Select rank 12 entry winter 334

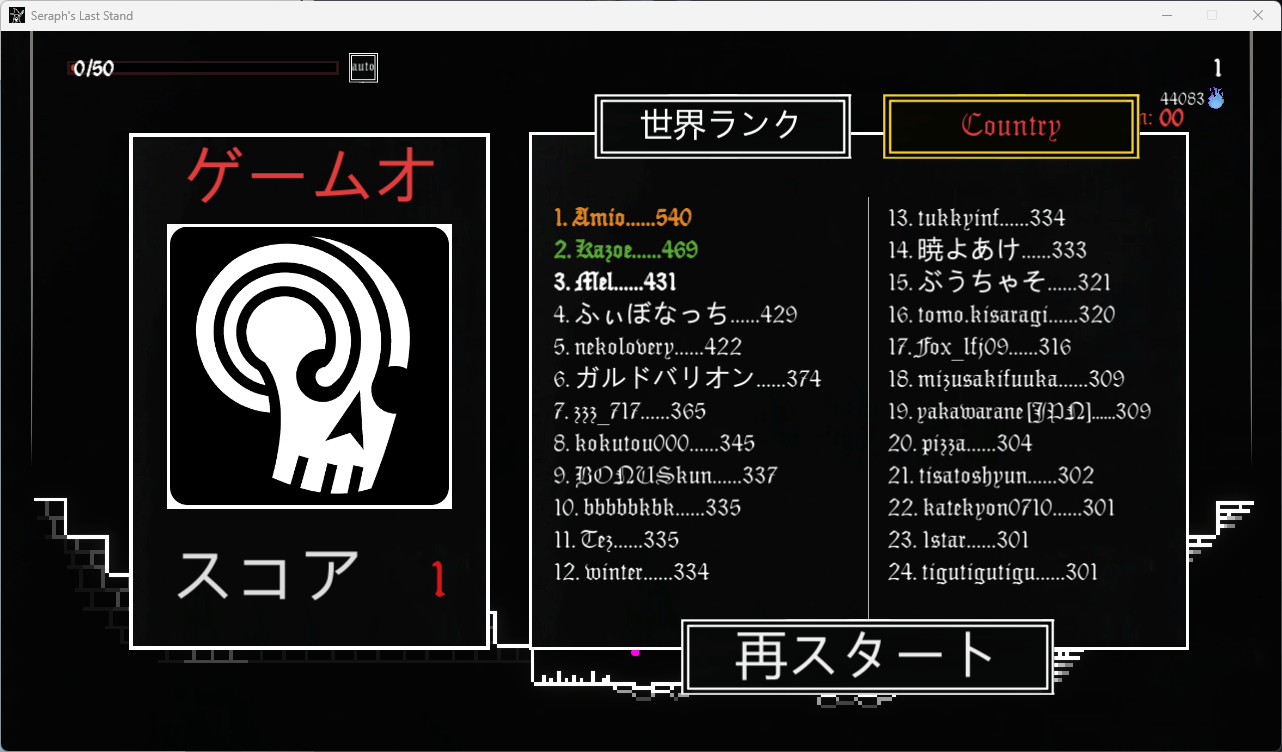pyautogui.click(x=632, y=572)
